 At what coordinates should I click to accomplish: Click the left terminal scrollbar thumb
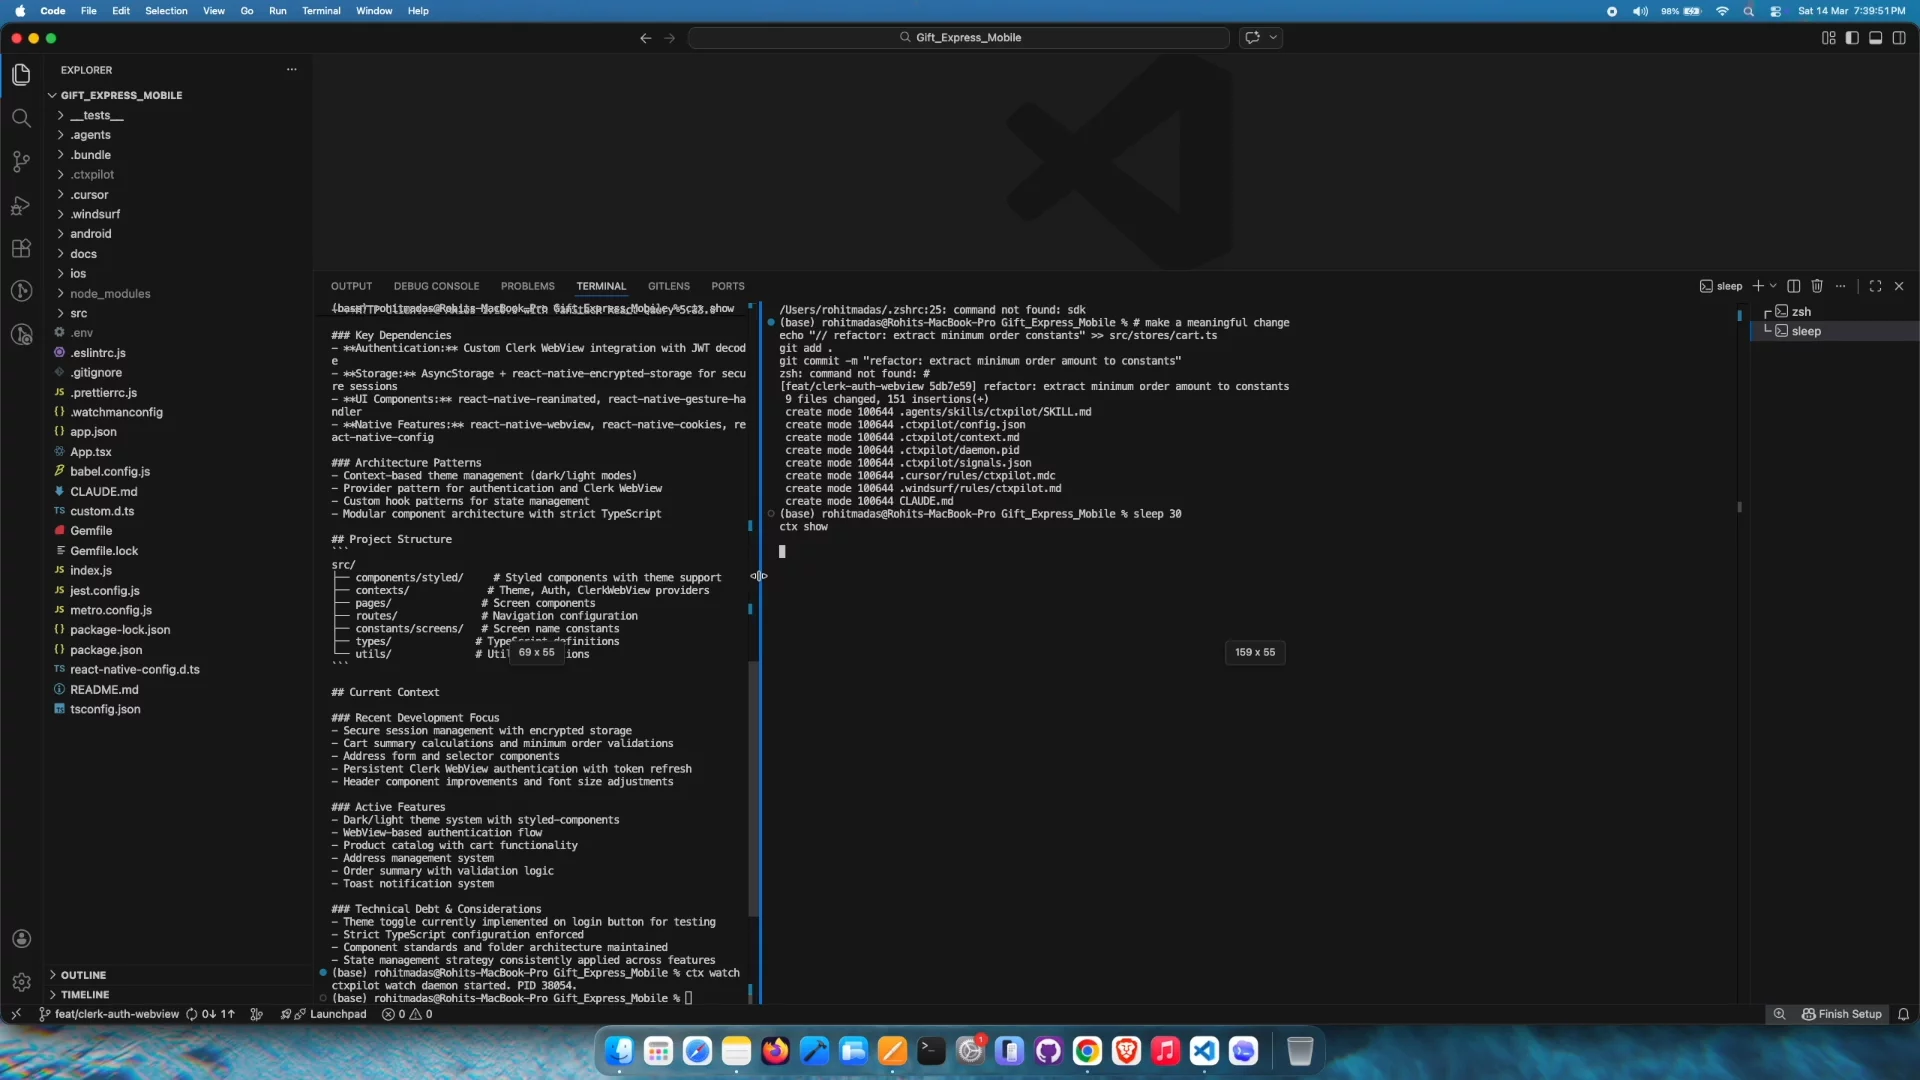pyautogui.click(x=752, y=787)
